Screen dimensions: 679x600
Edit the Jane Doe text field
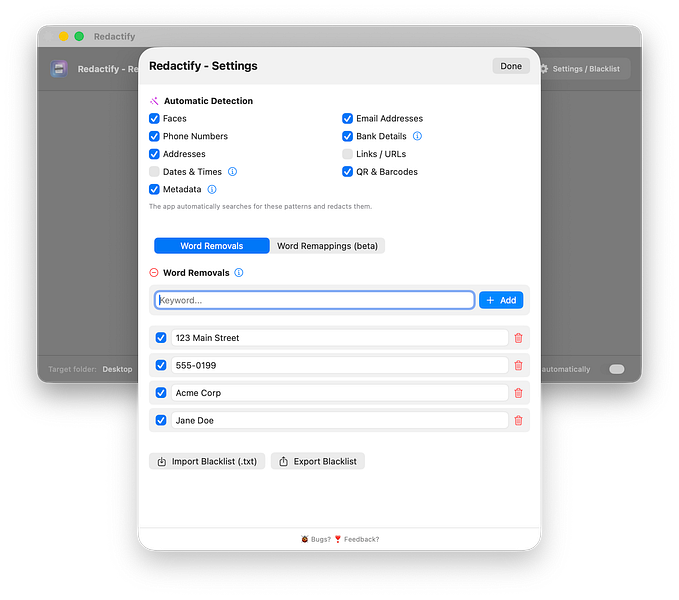(x=340, y=421)
